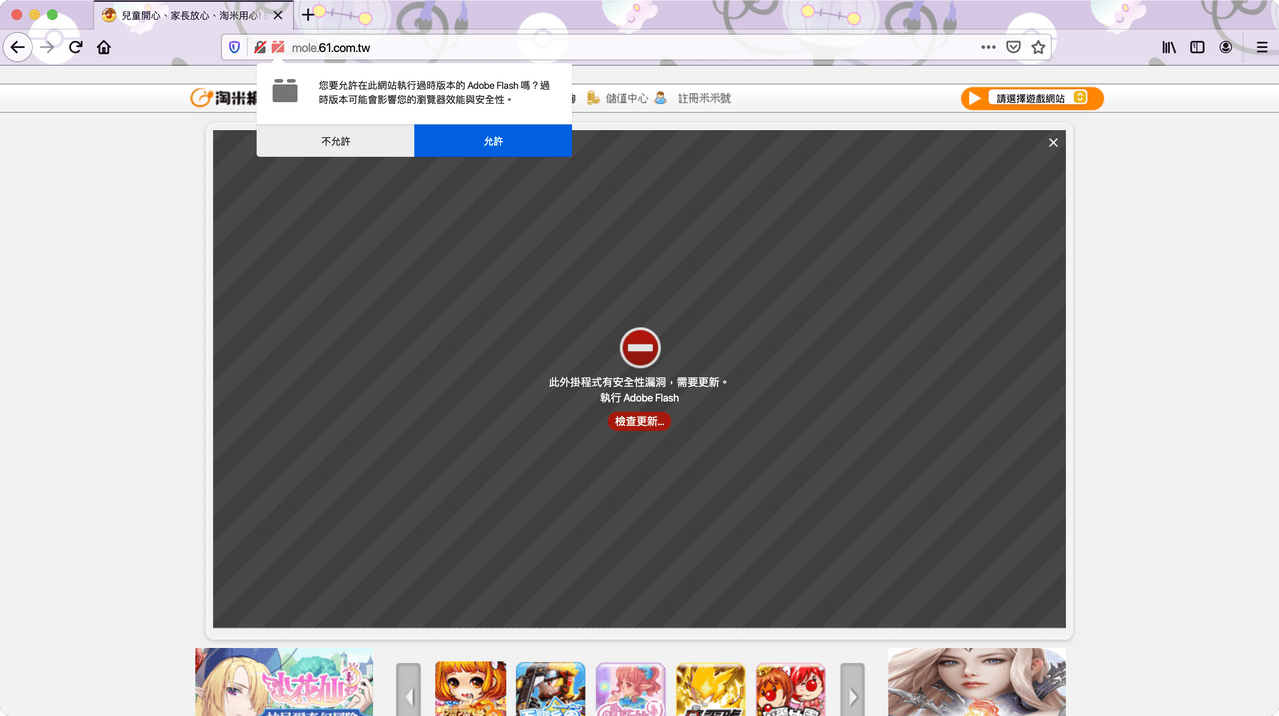Click the crossed-out lock site info icon

coord(260,47)
